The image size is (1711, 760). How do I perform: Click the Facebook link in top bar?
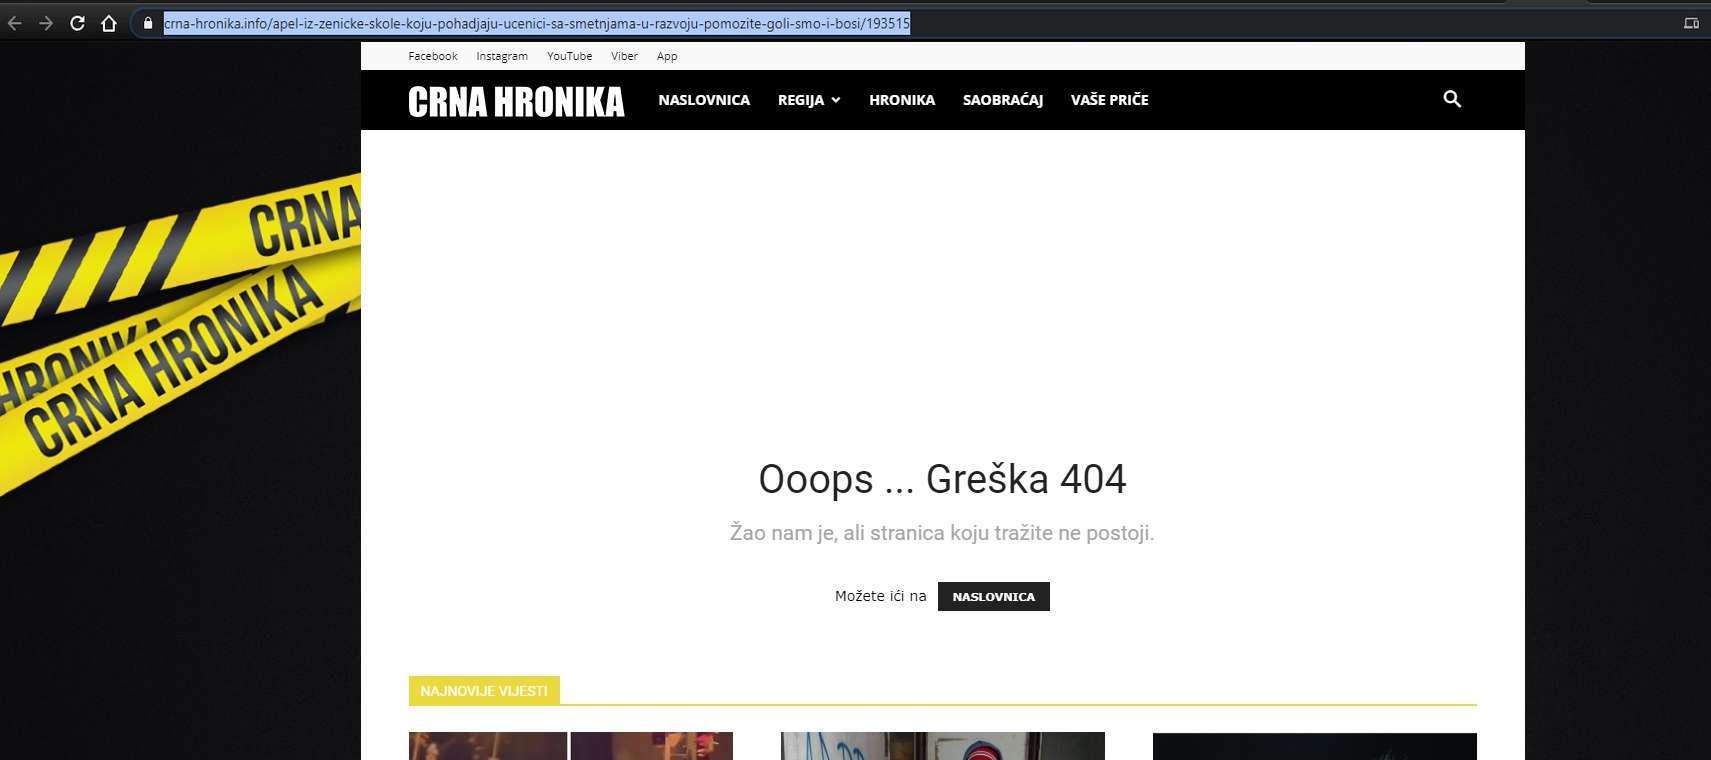pyautogui.click(x=432, y=56)
